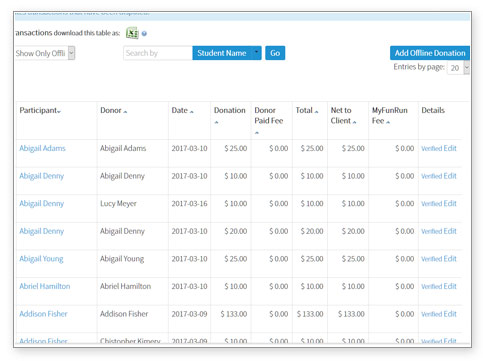Select the Entries by page label
483x361 pixels.
point(419,67)
